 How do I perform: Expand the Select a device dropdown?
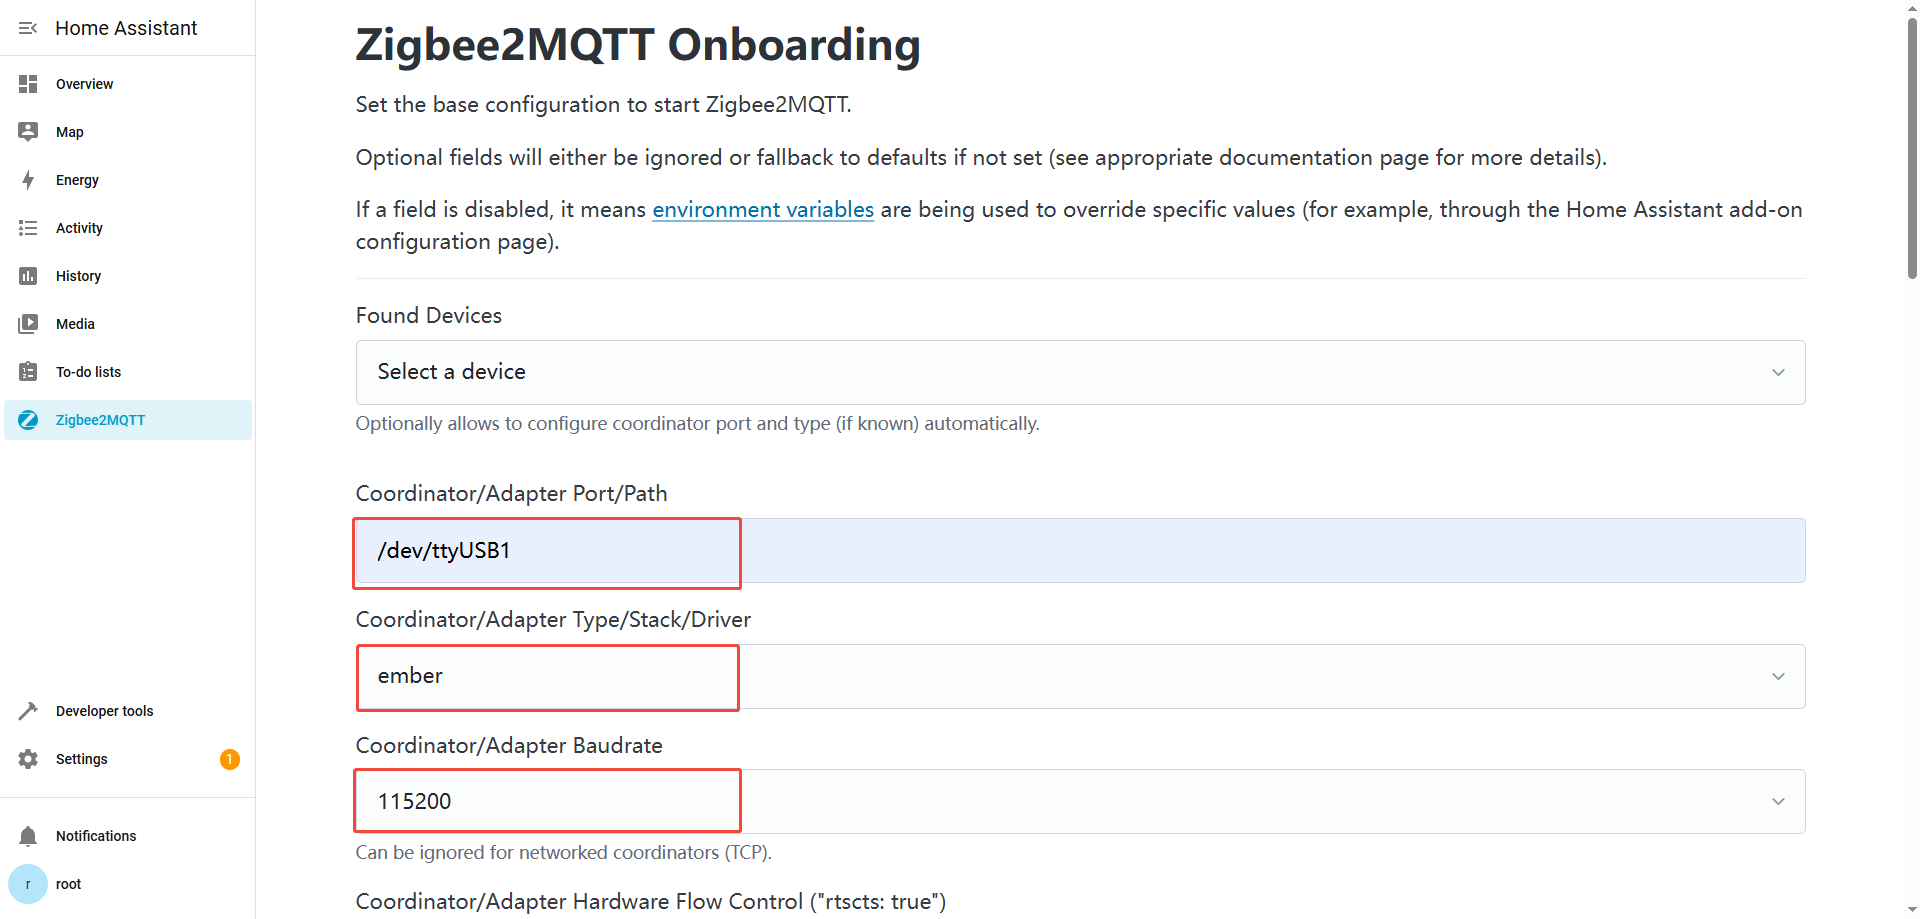[x=1080, y=372]
